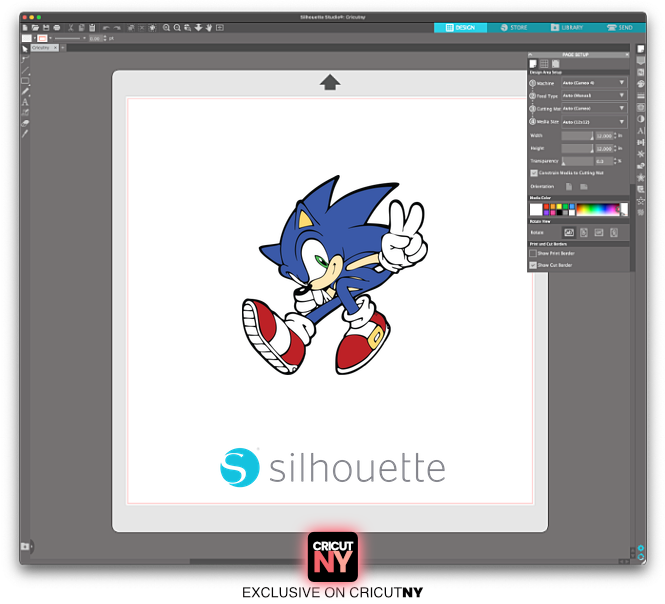Switch to the STORE tab
Screen dimensions: 665x604
pyautogui.click(x=514, y=28)
